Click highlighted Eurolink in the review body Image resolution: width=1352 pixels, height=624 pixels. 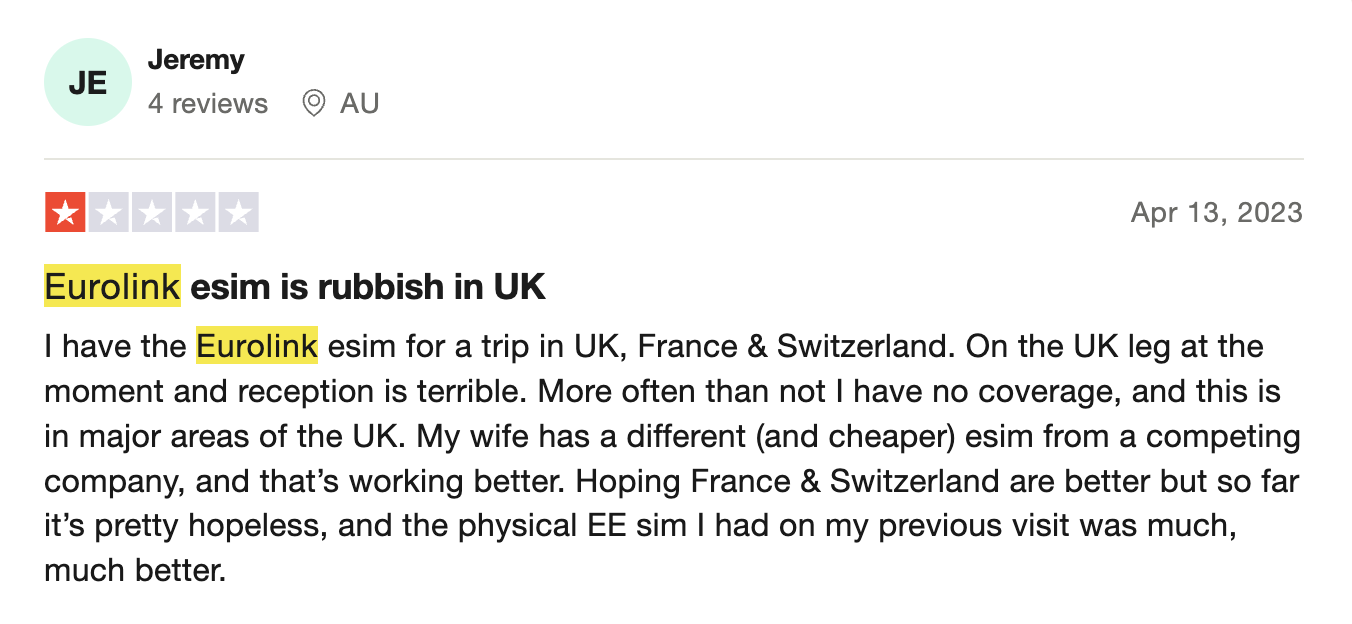point(257,346)
